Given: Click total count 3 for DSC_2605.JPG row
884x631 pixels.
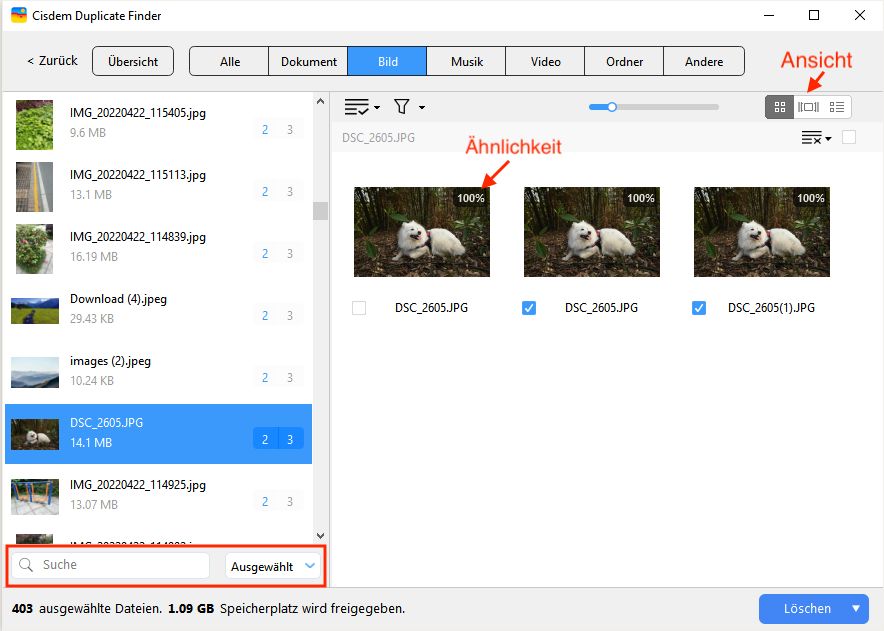Looking at the screenshot, I should [x=290, y=439].
